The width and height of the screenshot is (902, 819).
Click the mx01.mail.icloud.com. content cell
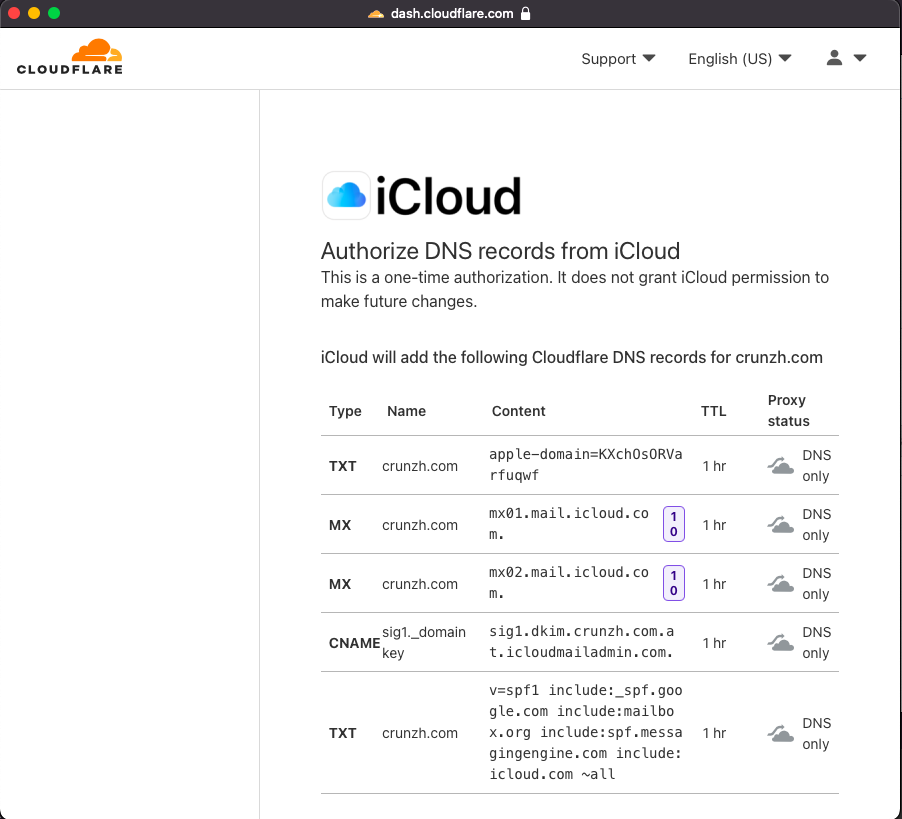(569, 524)
